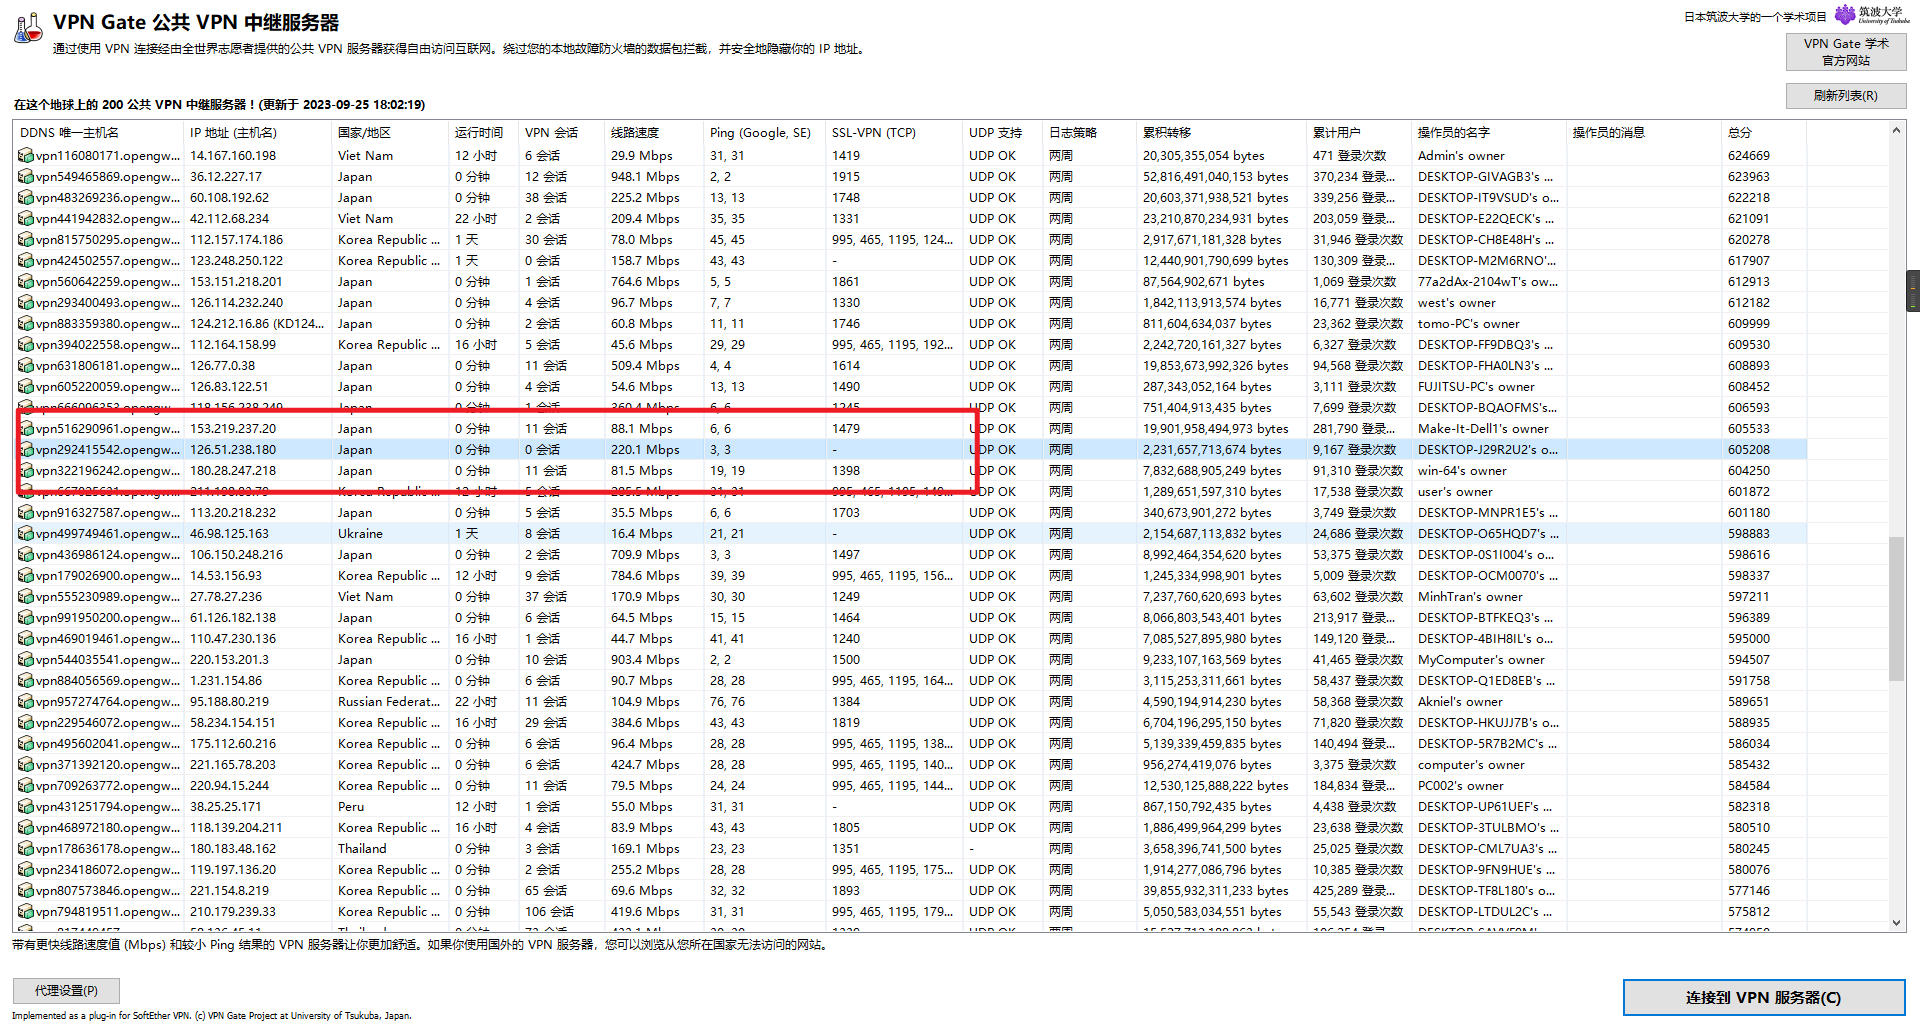Select server icon for vpn605220059
Screen dimensions: 1920x1027
pos(26,387)
